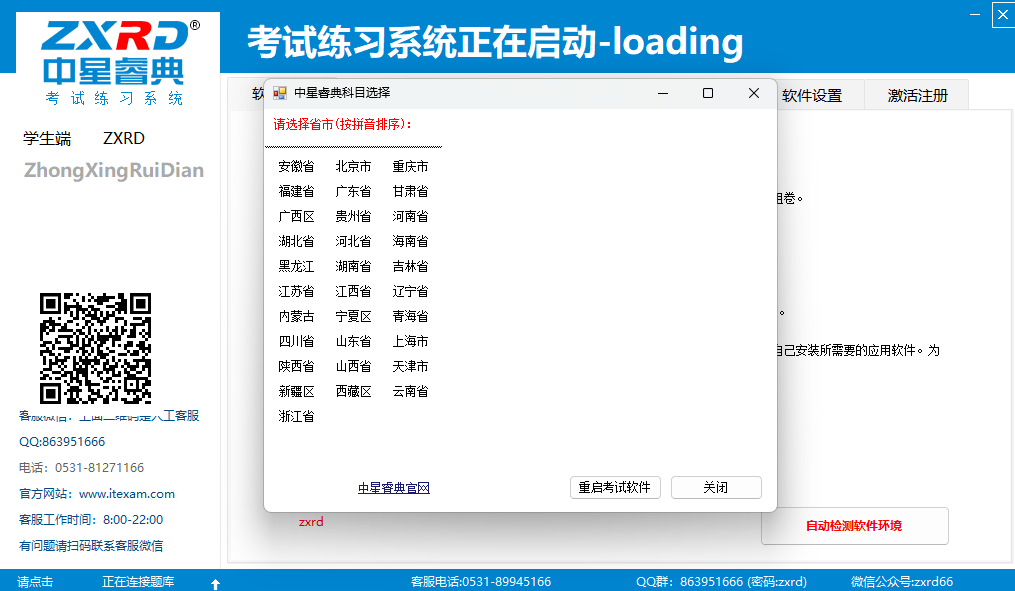Select 北京市 from the province list
This screenshot has width=1015, height=591.
pyautogui.click(x=352, y=166)
